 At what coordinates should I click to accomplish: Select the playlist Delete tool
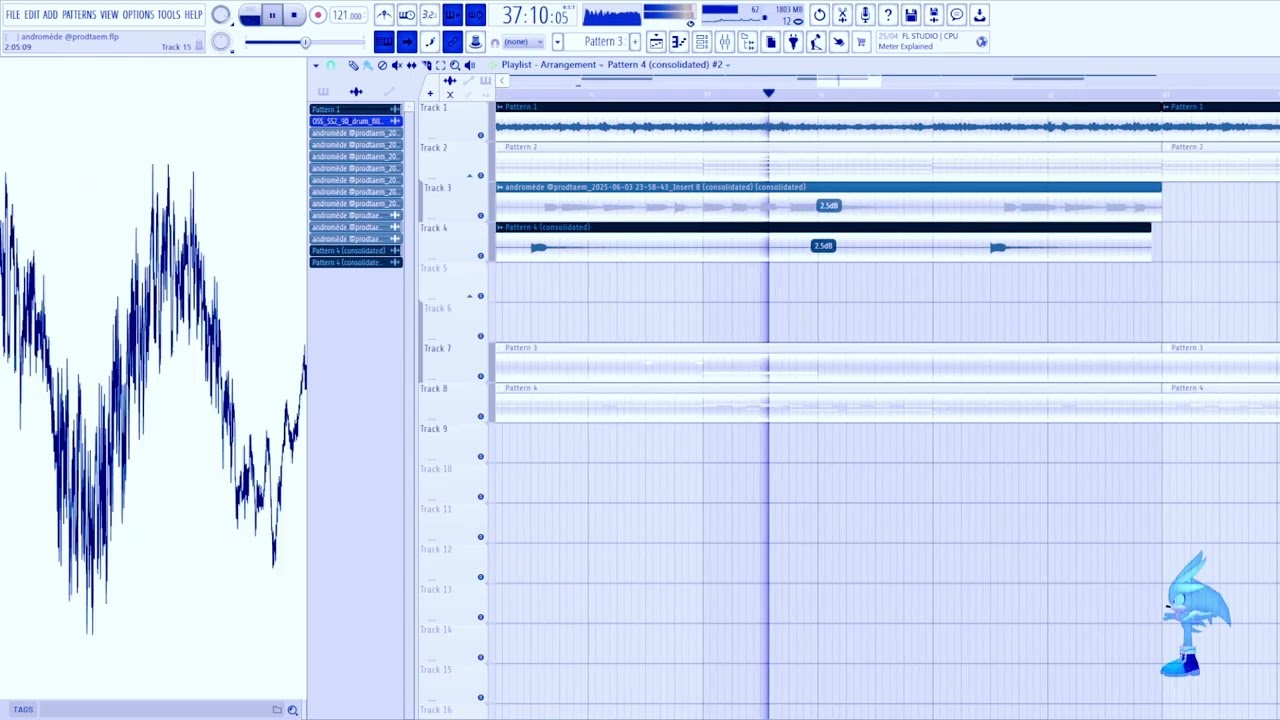pos(382,65)
